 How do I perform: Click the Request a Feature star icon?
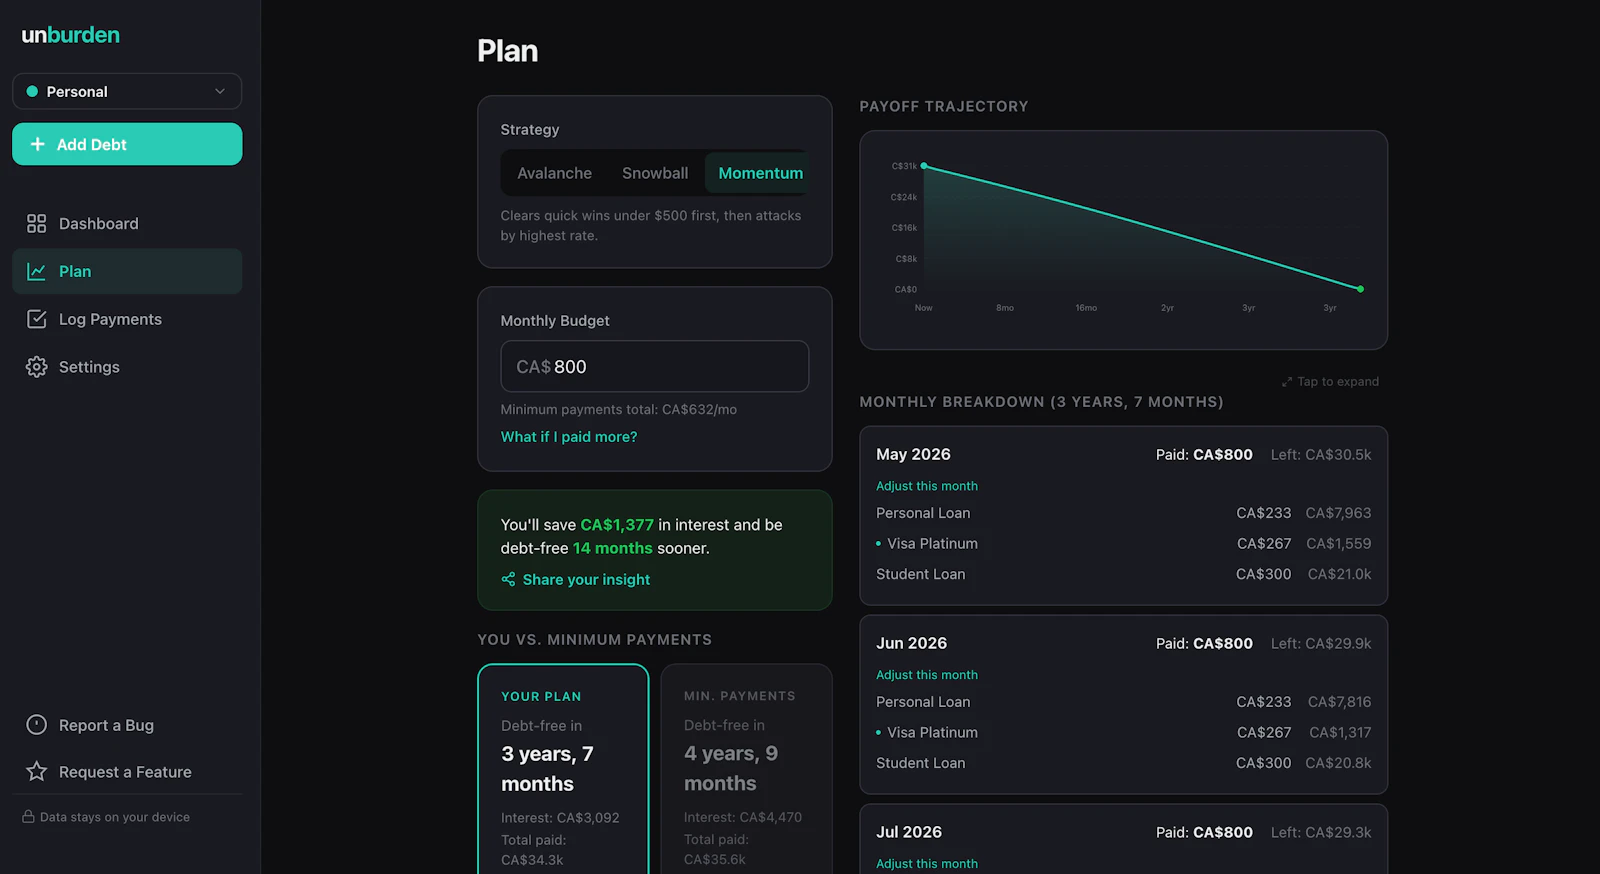point(37,771)
